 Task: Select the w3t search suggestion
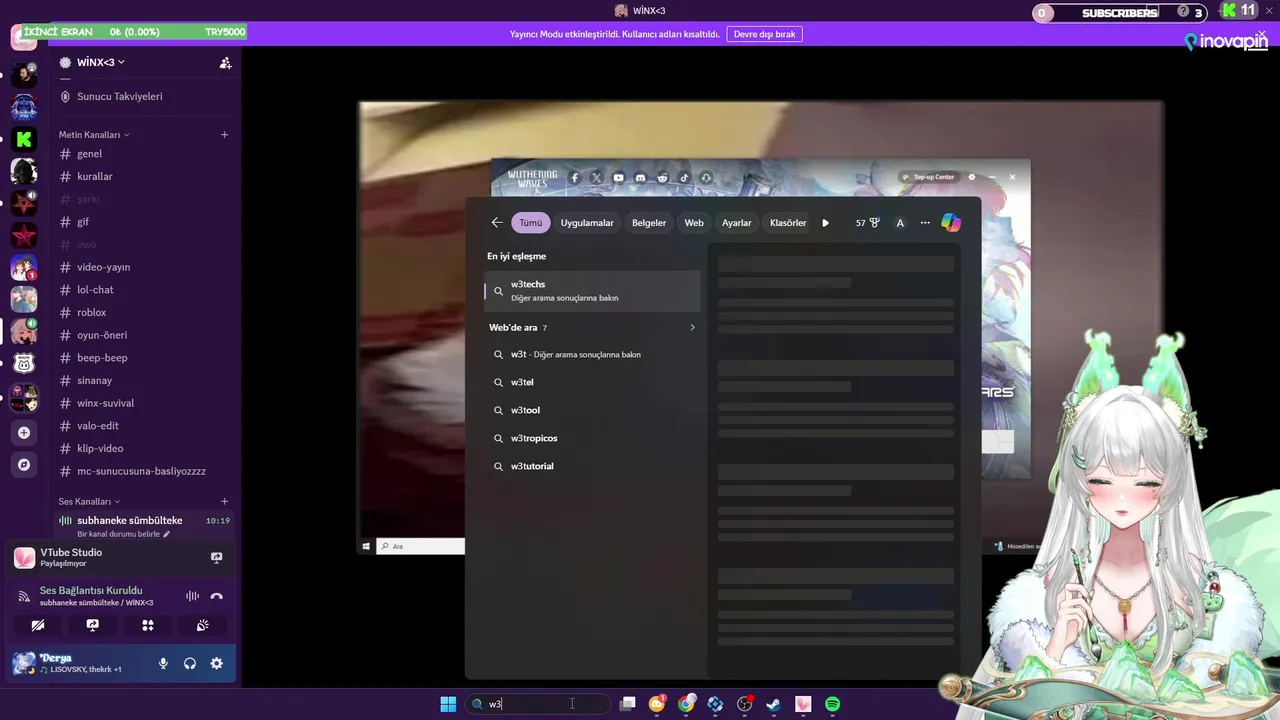[x=592, y=354]
